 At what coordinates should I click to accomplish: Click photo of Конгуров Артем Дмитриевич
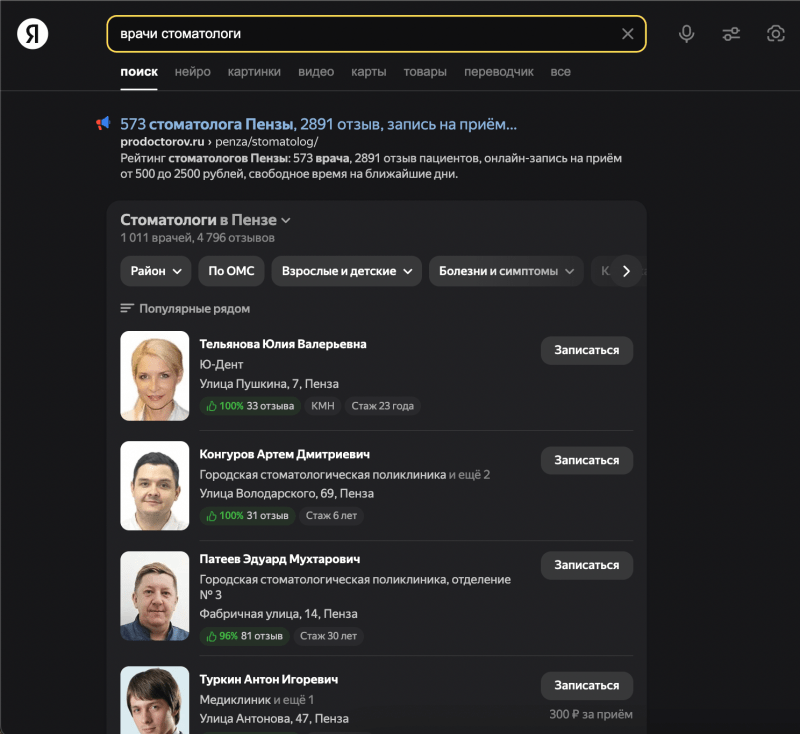coord(155,485)
